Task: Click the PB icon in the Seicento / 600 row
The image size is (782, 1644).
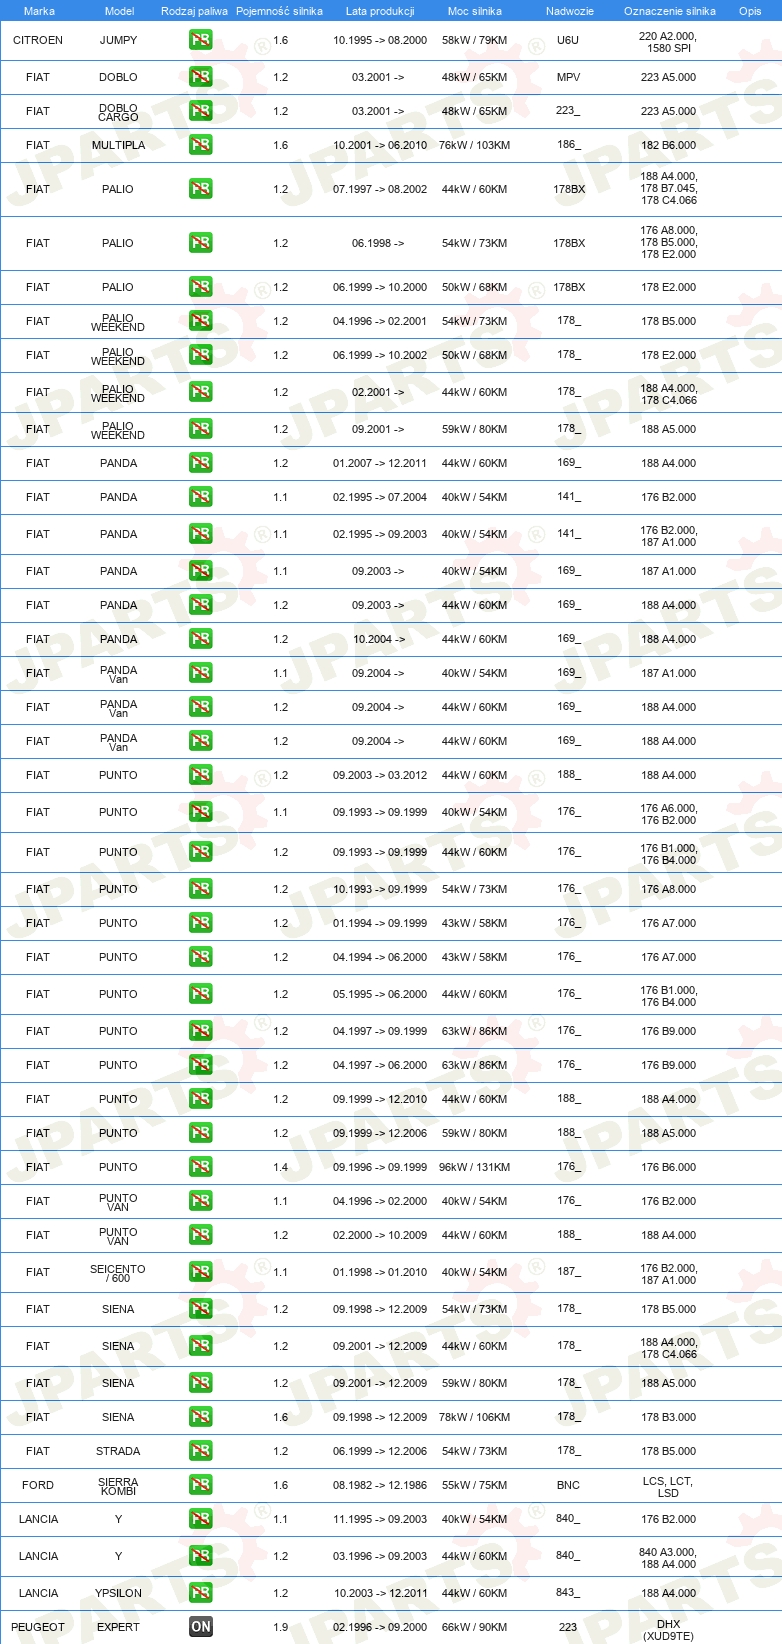Action: pos(201,1272)
